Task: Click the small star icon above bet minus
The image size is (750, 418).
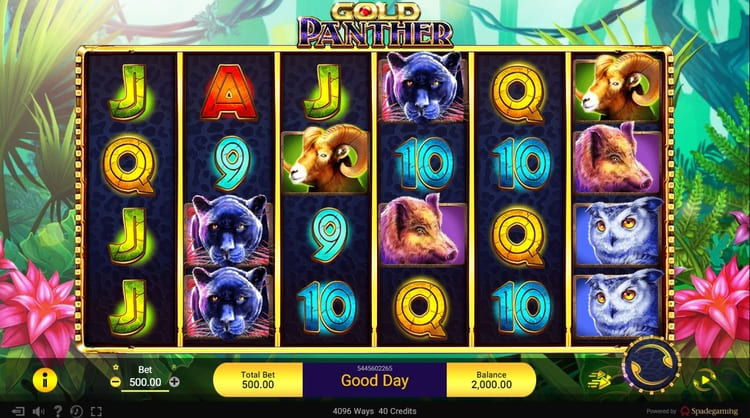Action: pyautogui.click(x=115, y=367)
